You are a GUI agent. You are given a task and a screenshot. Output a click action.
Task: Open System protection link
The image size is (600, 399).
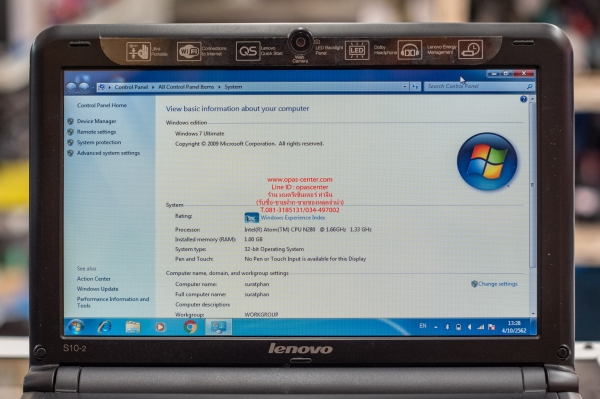click(x=99, y=142)
